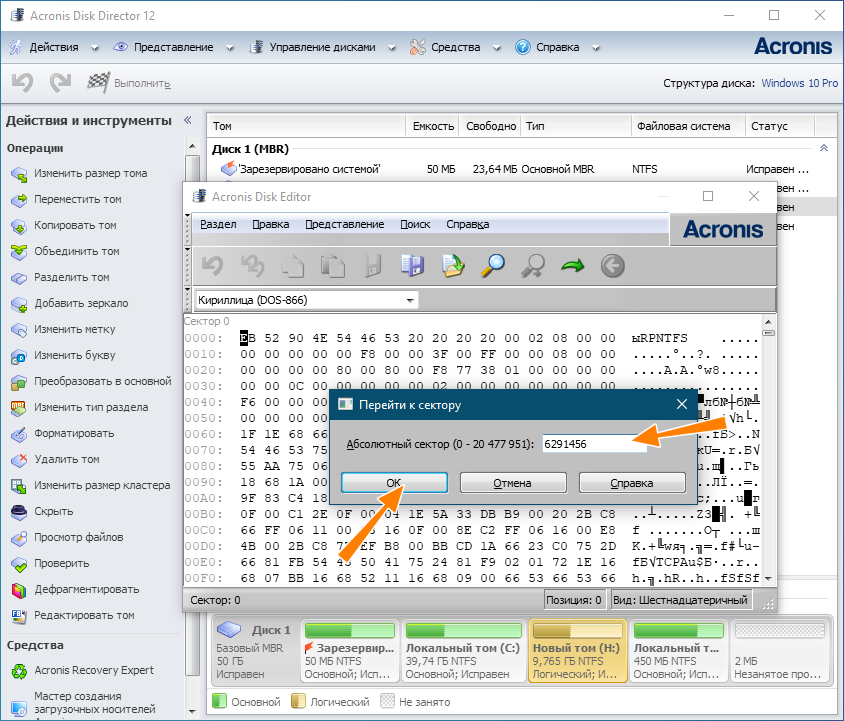Viewport: 844px width, 721px height.
Task: Collapse the Действия и инструменты panel
Action: click(x=187, y=120)
